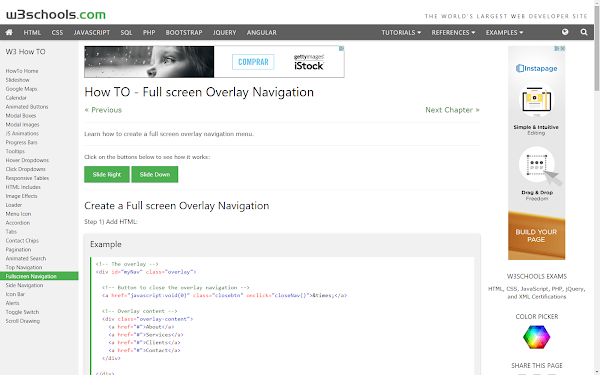
Task: Go to the Previous chapter link
Action: tap(103, 110)
